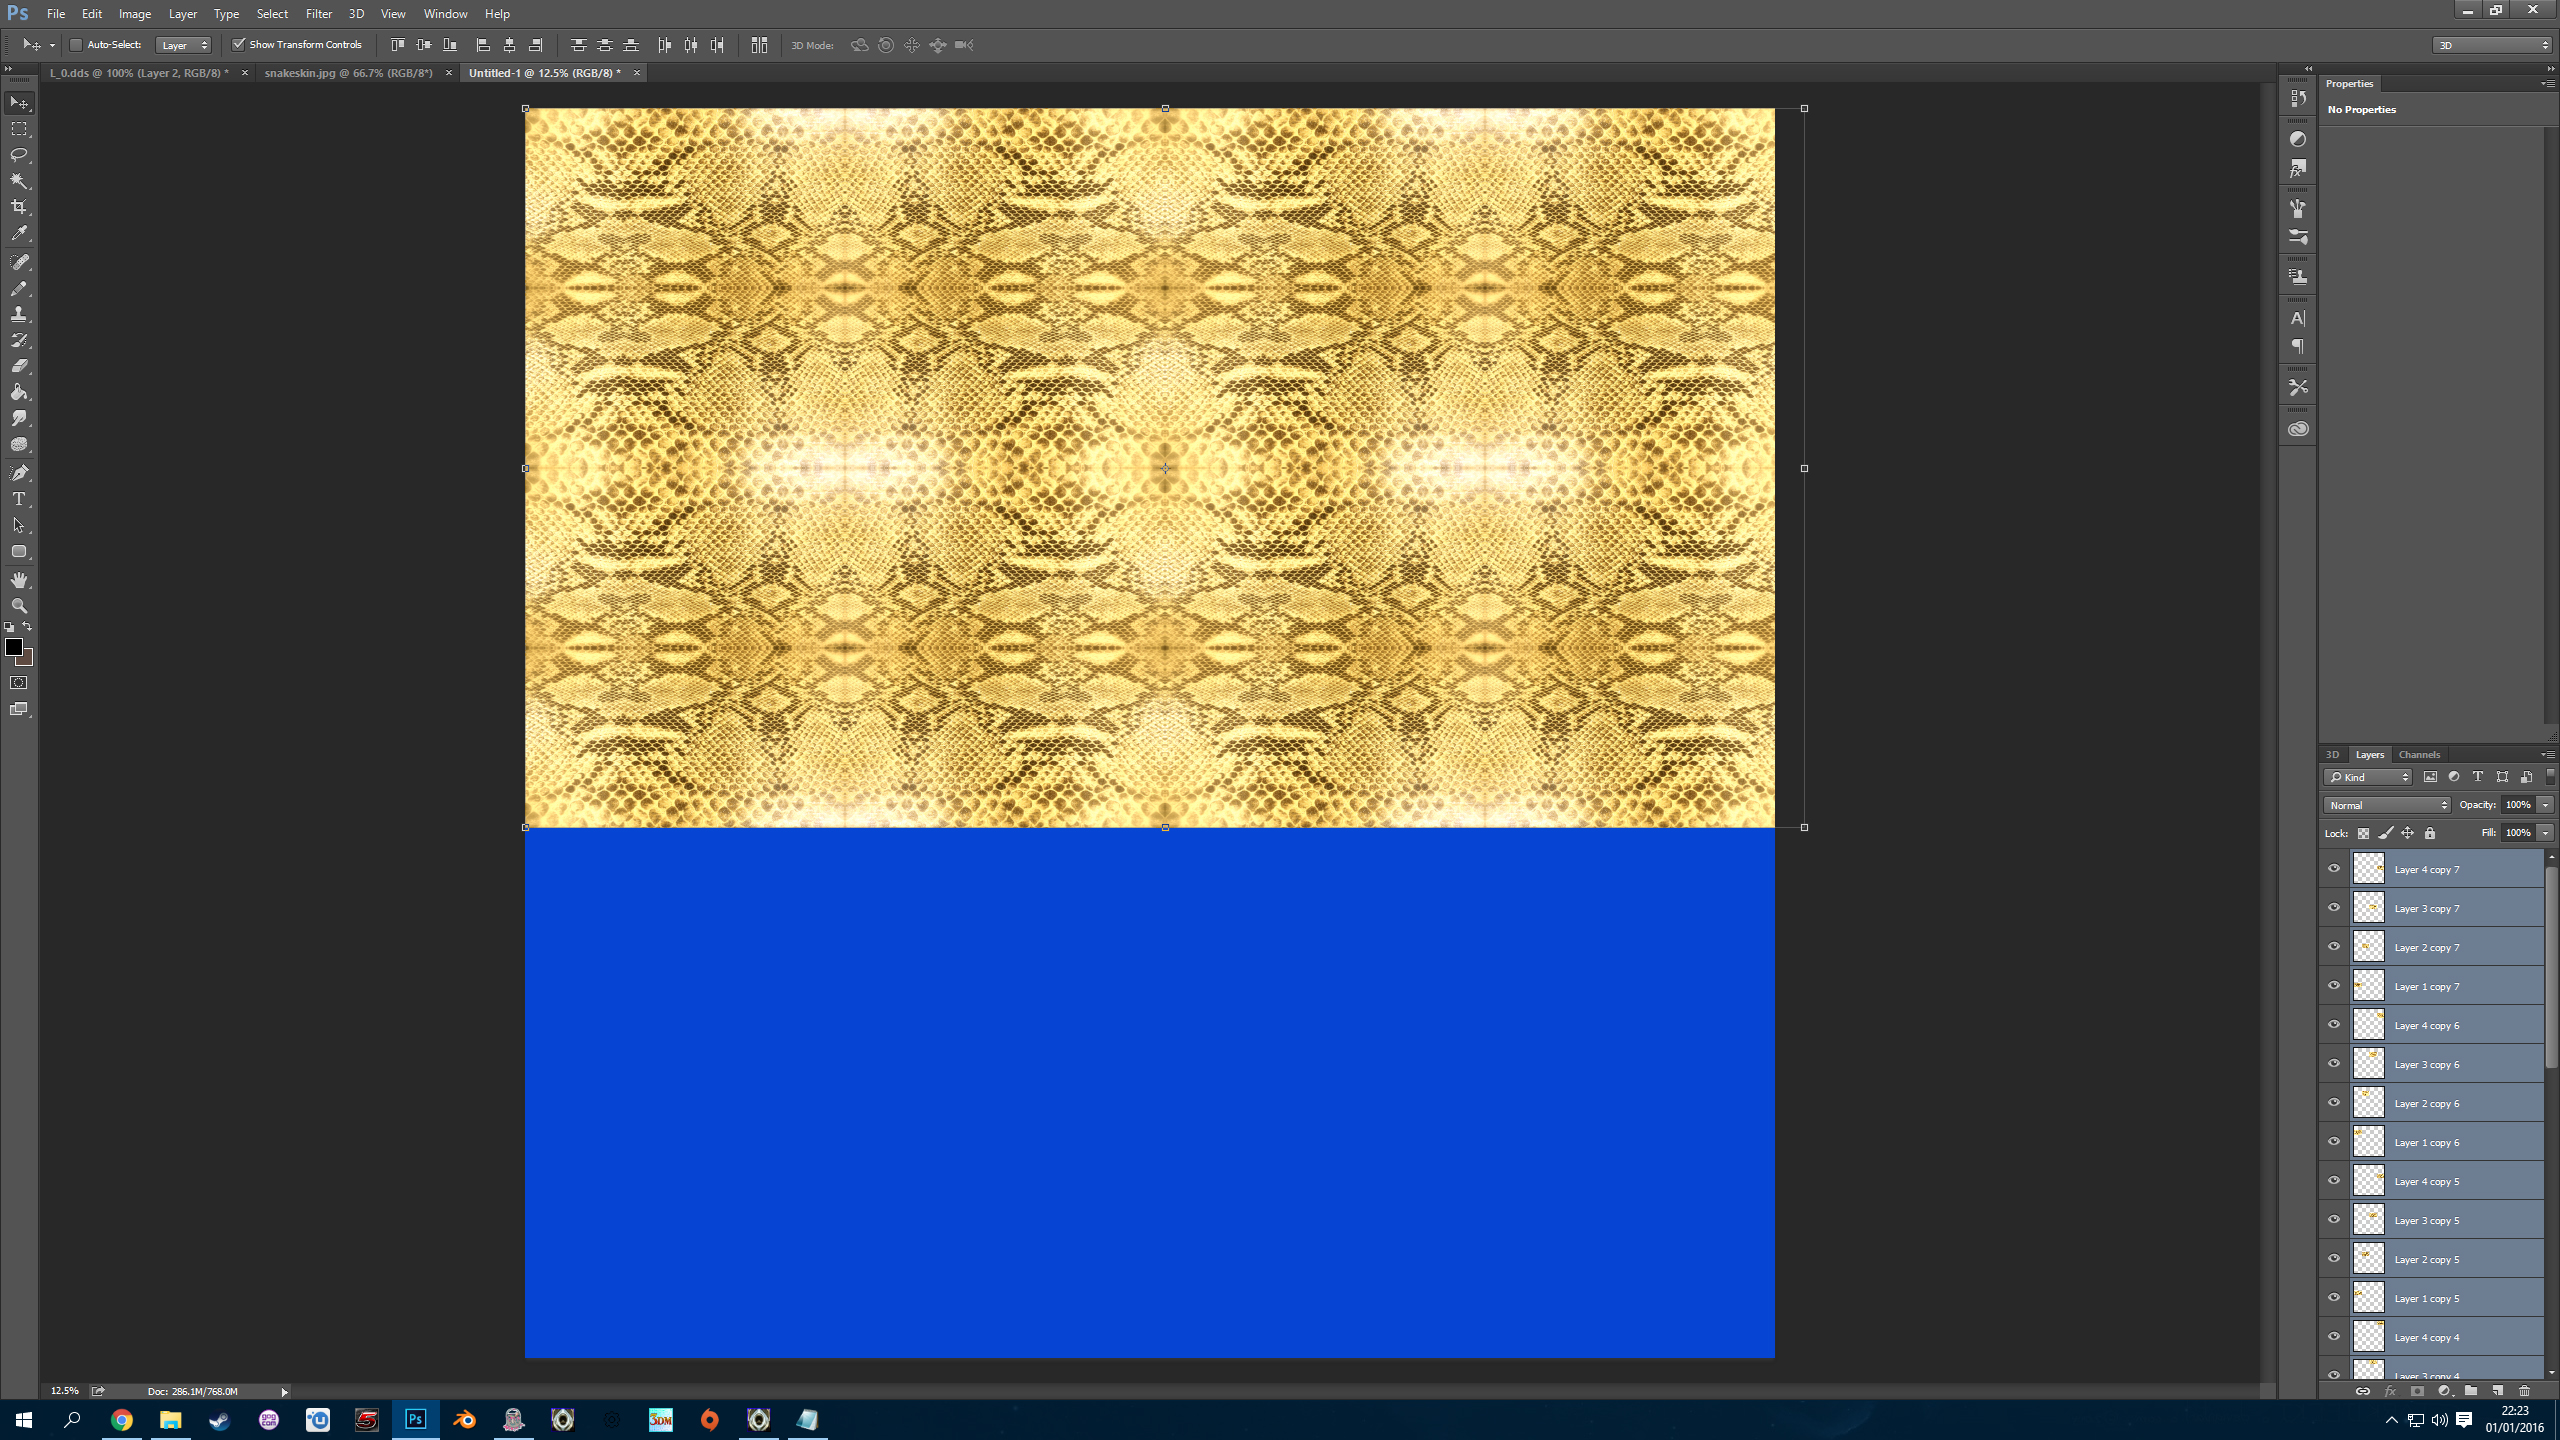Open the Fill slider dropdown arrow
Viewport: 2560px width, 1440px height.
[2545, 833]
